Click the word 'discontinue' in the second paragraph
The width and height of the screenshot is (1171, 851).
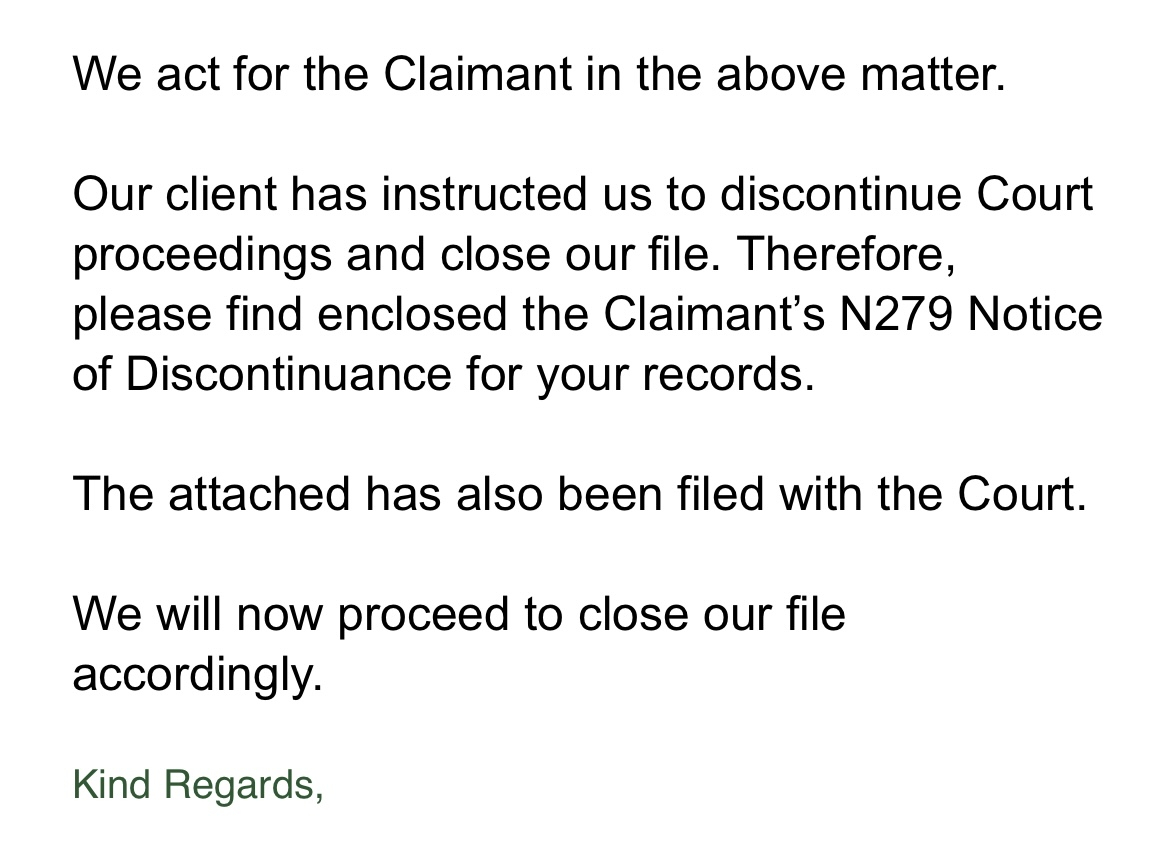pyautogui.click(x=840, y=194)
